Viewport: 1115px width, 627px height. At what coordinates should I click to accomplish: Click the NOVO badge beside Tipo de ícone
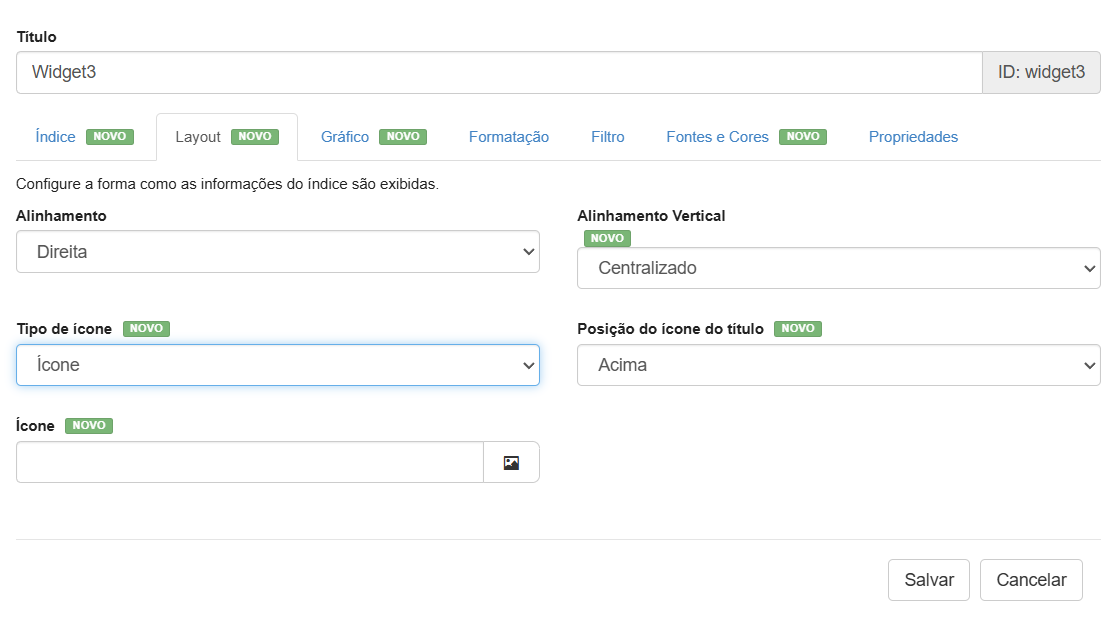[146, 329]
